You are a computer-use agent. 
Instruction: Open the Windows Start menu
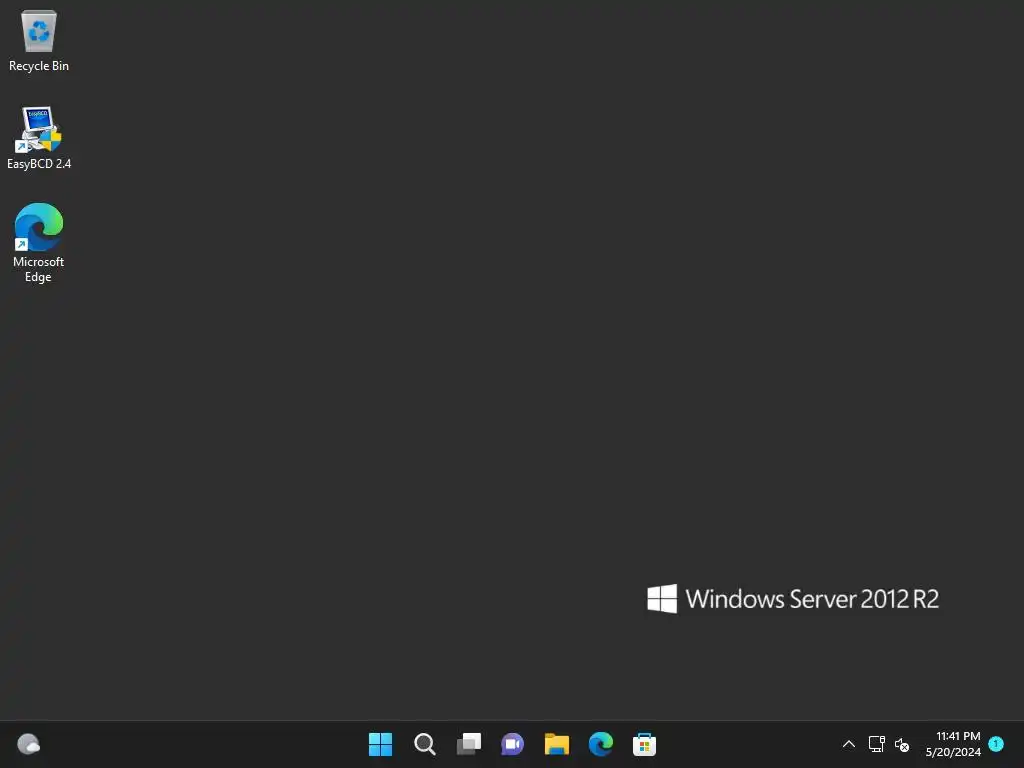380,744
